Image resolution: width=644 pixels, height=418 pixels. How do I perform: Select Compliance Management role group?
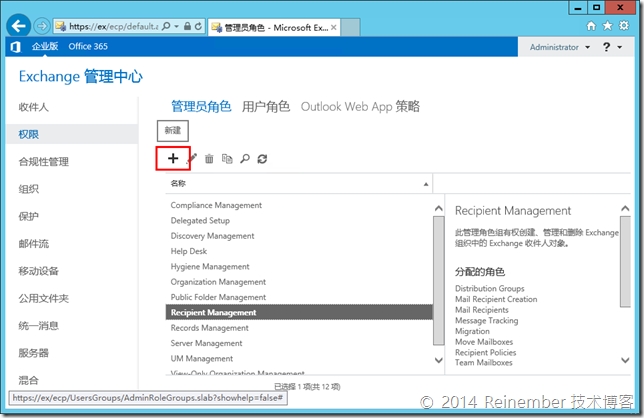299,205
